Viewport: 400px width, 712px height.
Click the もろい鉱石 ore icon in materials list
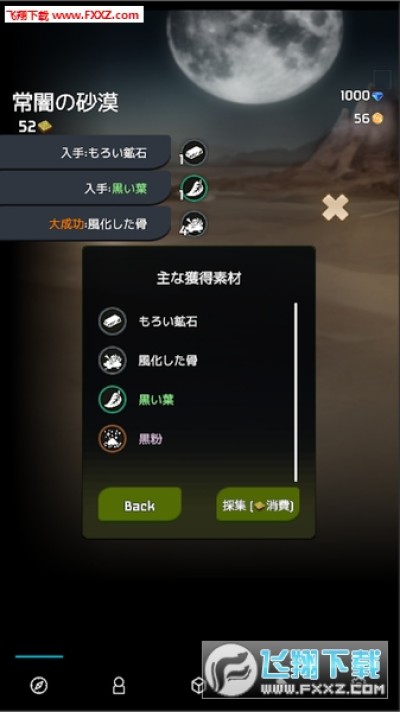pos(112,321)
